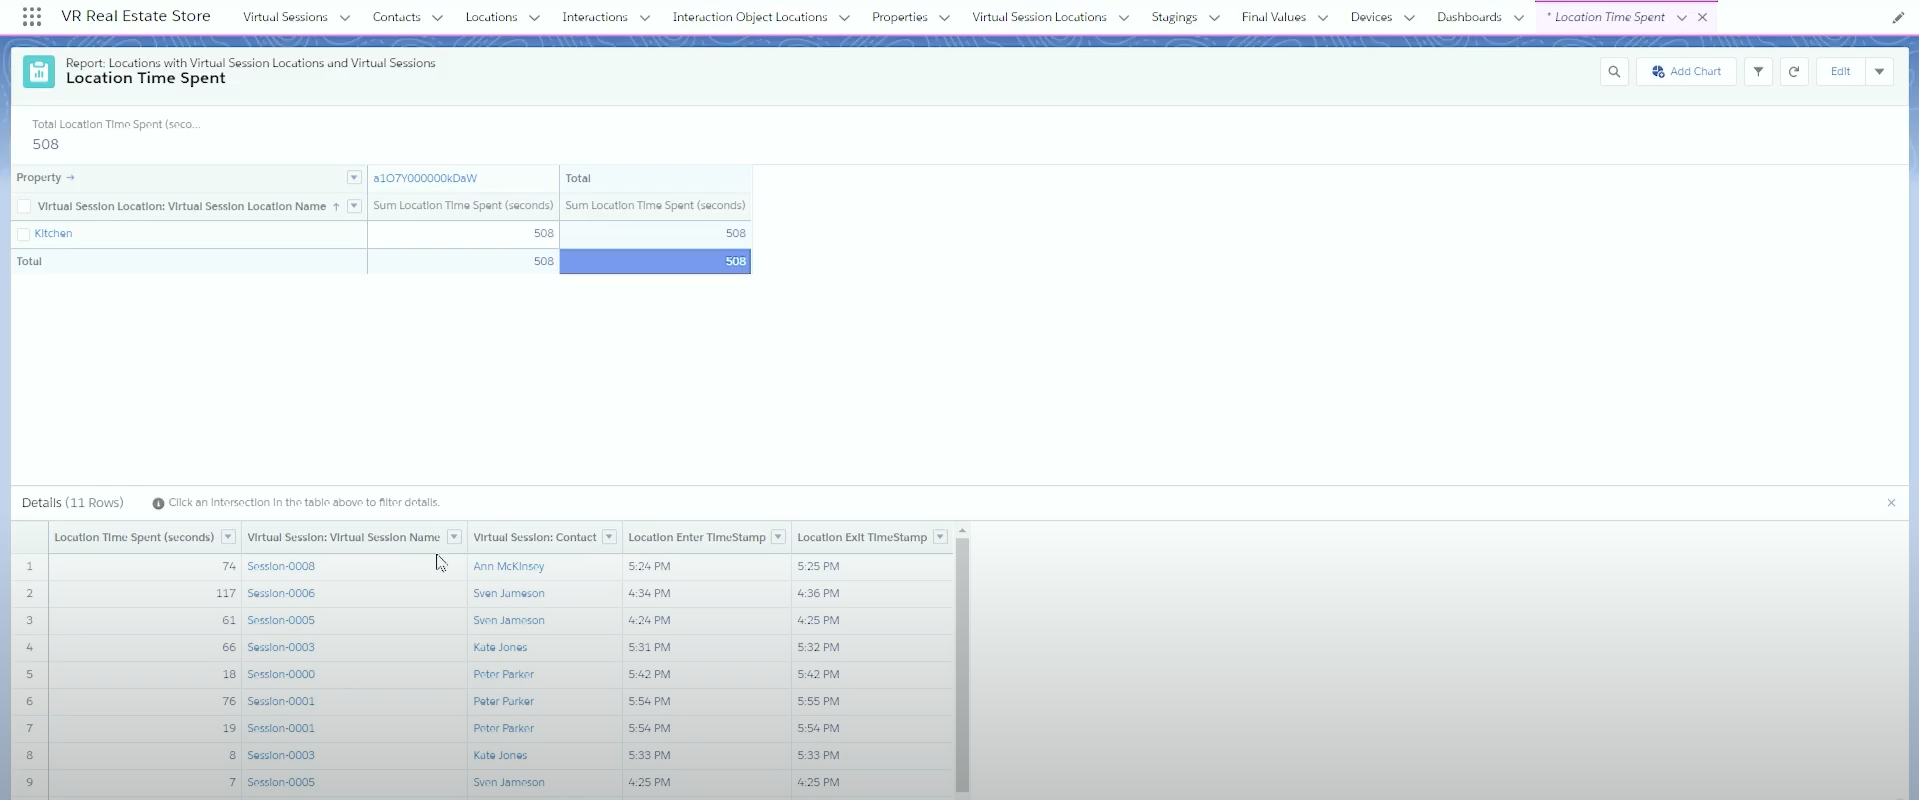Click the pencil edit navigation icon

tap(1898, 17)
